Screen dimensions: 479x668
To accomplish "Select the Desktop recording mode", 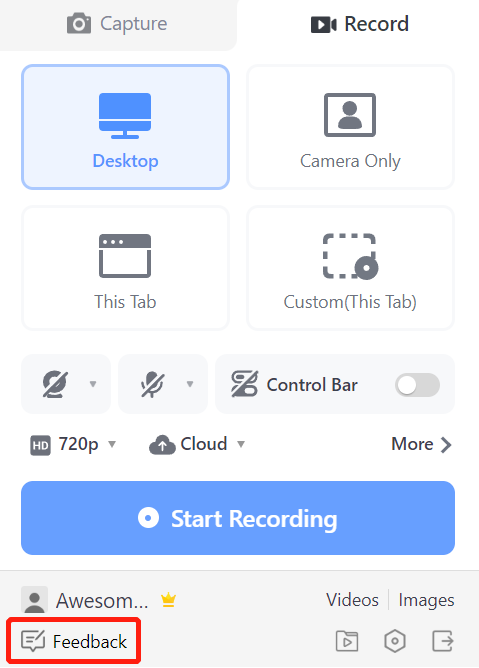I will (x=125, y=127).
